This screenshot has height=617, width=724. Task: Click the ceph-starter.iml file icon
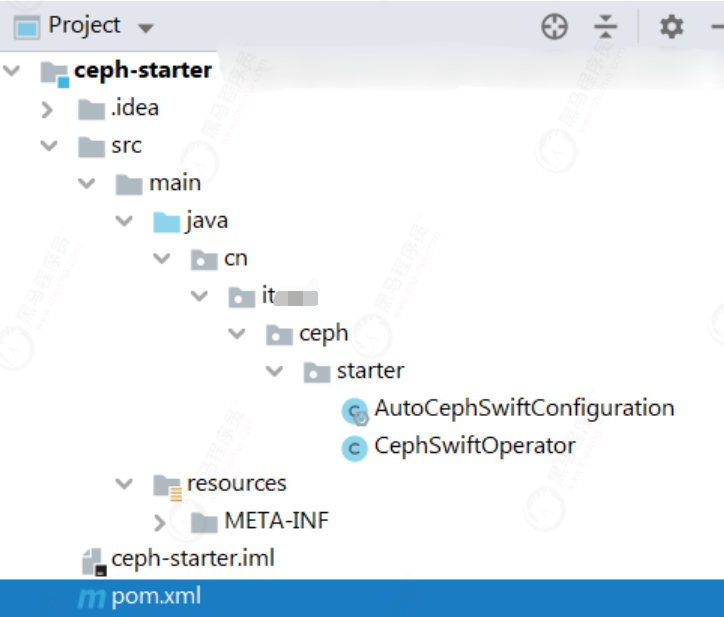pyautogui.click(x=94, y=560)
